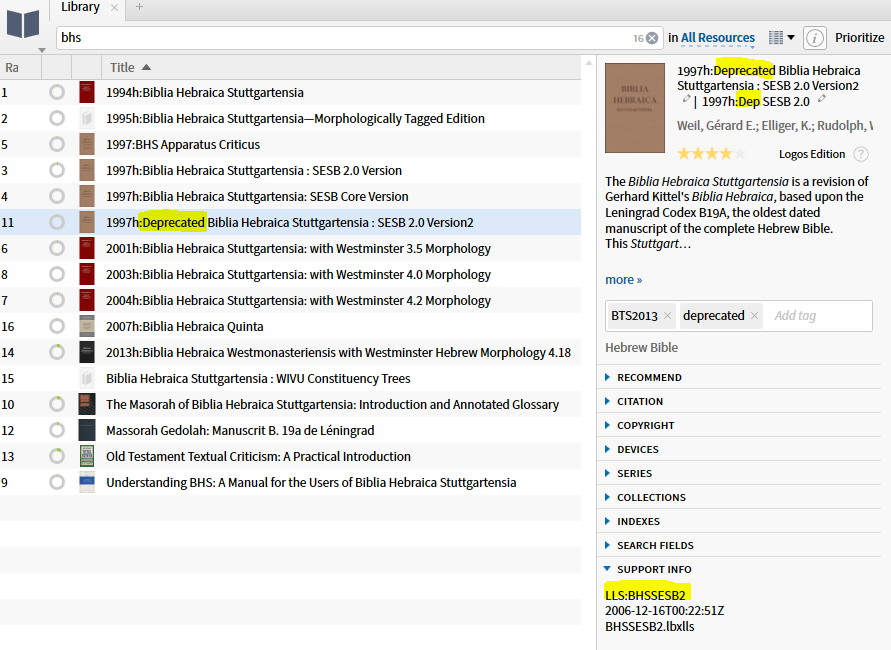The height and width of the screenshot is (650, 891).
Task: Toggle the resource info panel icon
Action: point(814,38)
